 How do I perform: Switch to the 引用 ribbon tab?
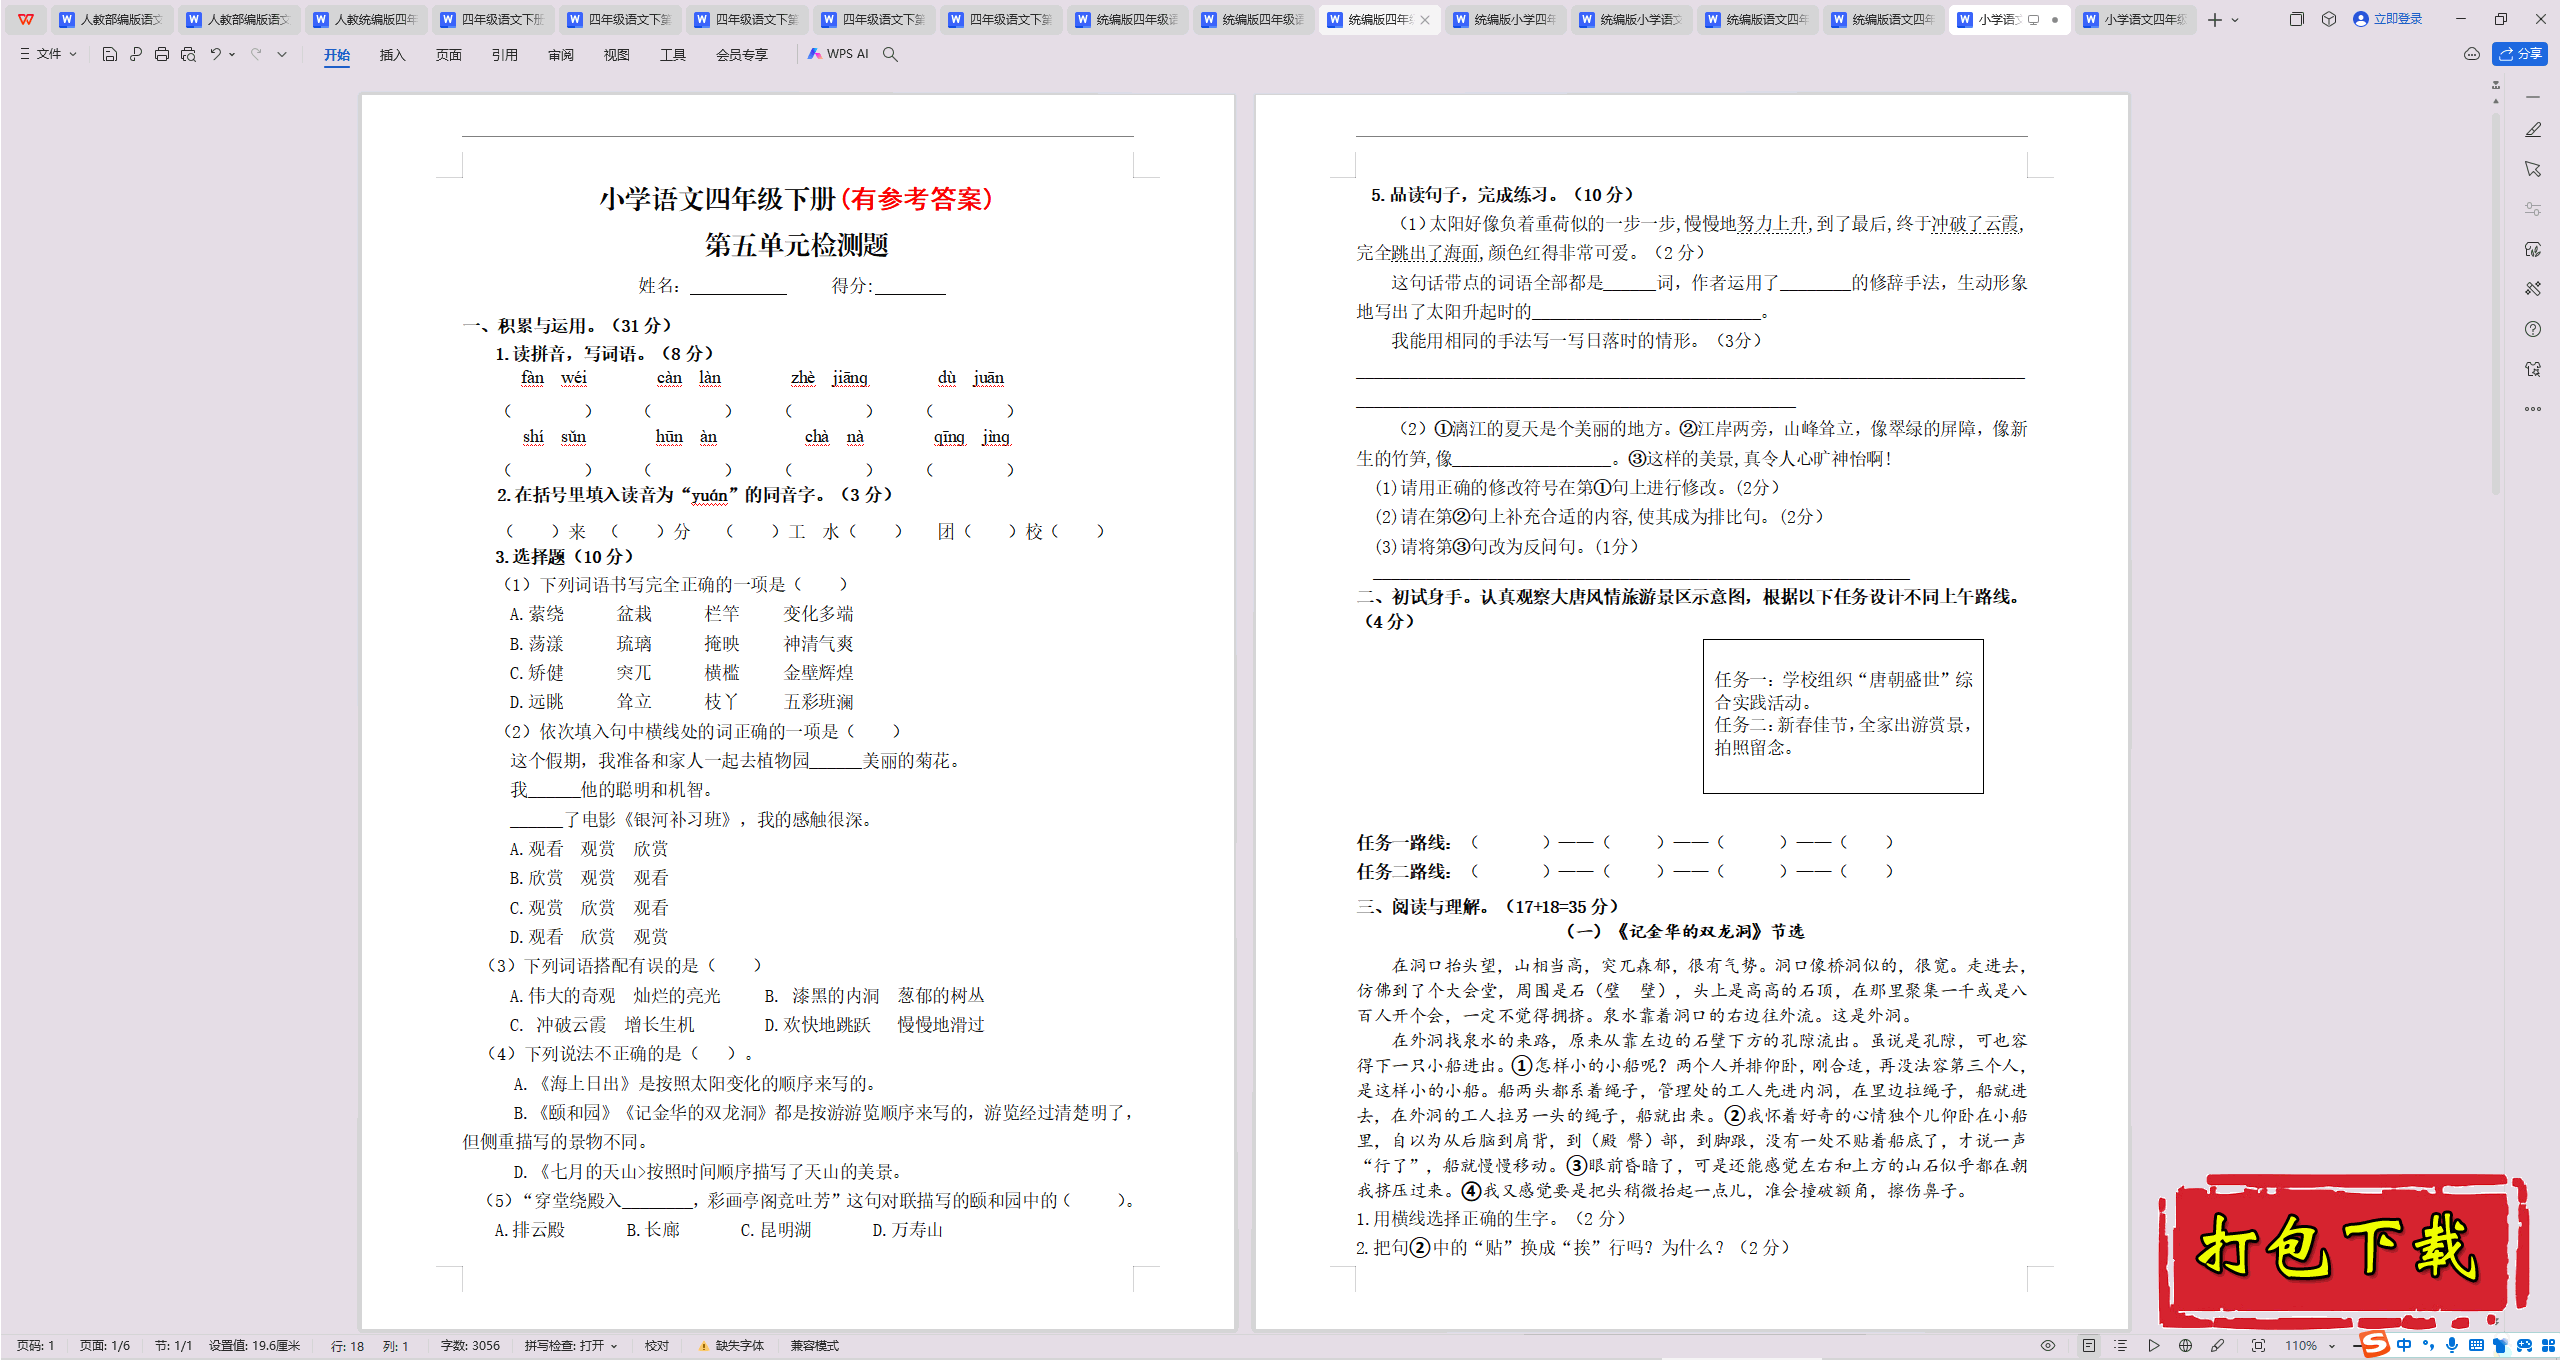tap(504, 55)
